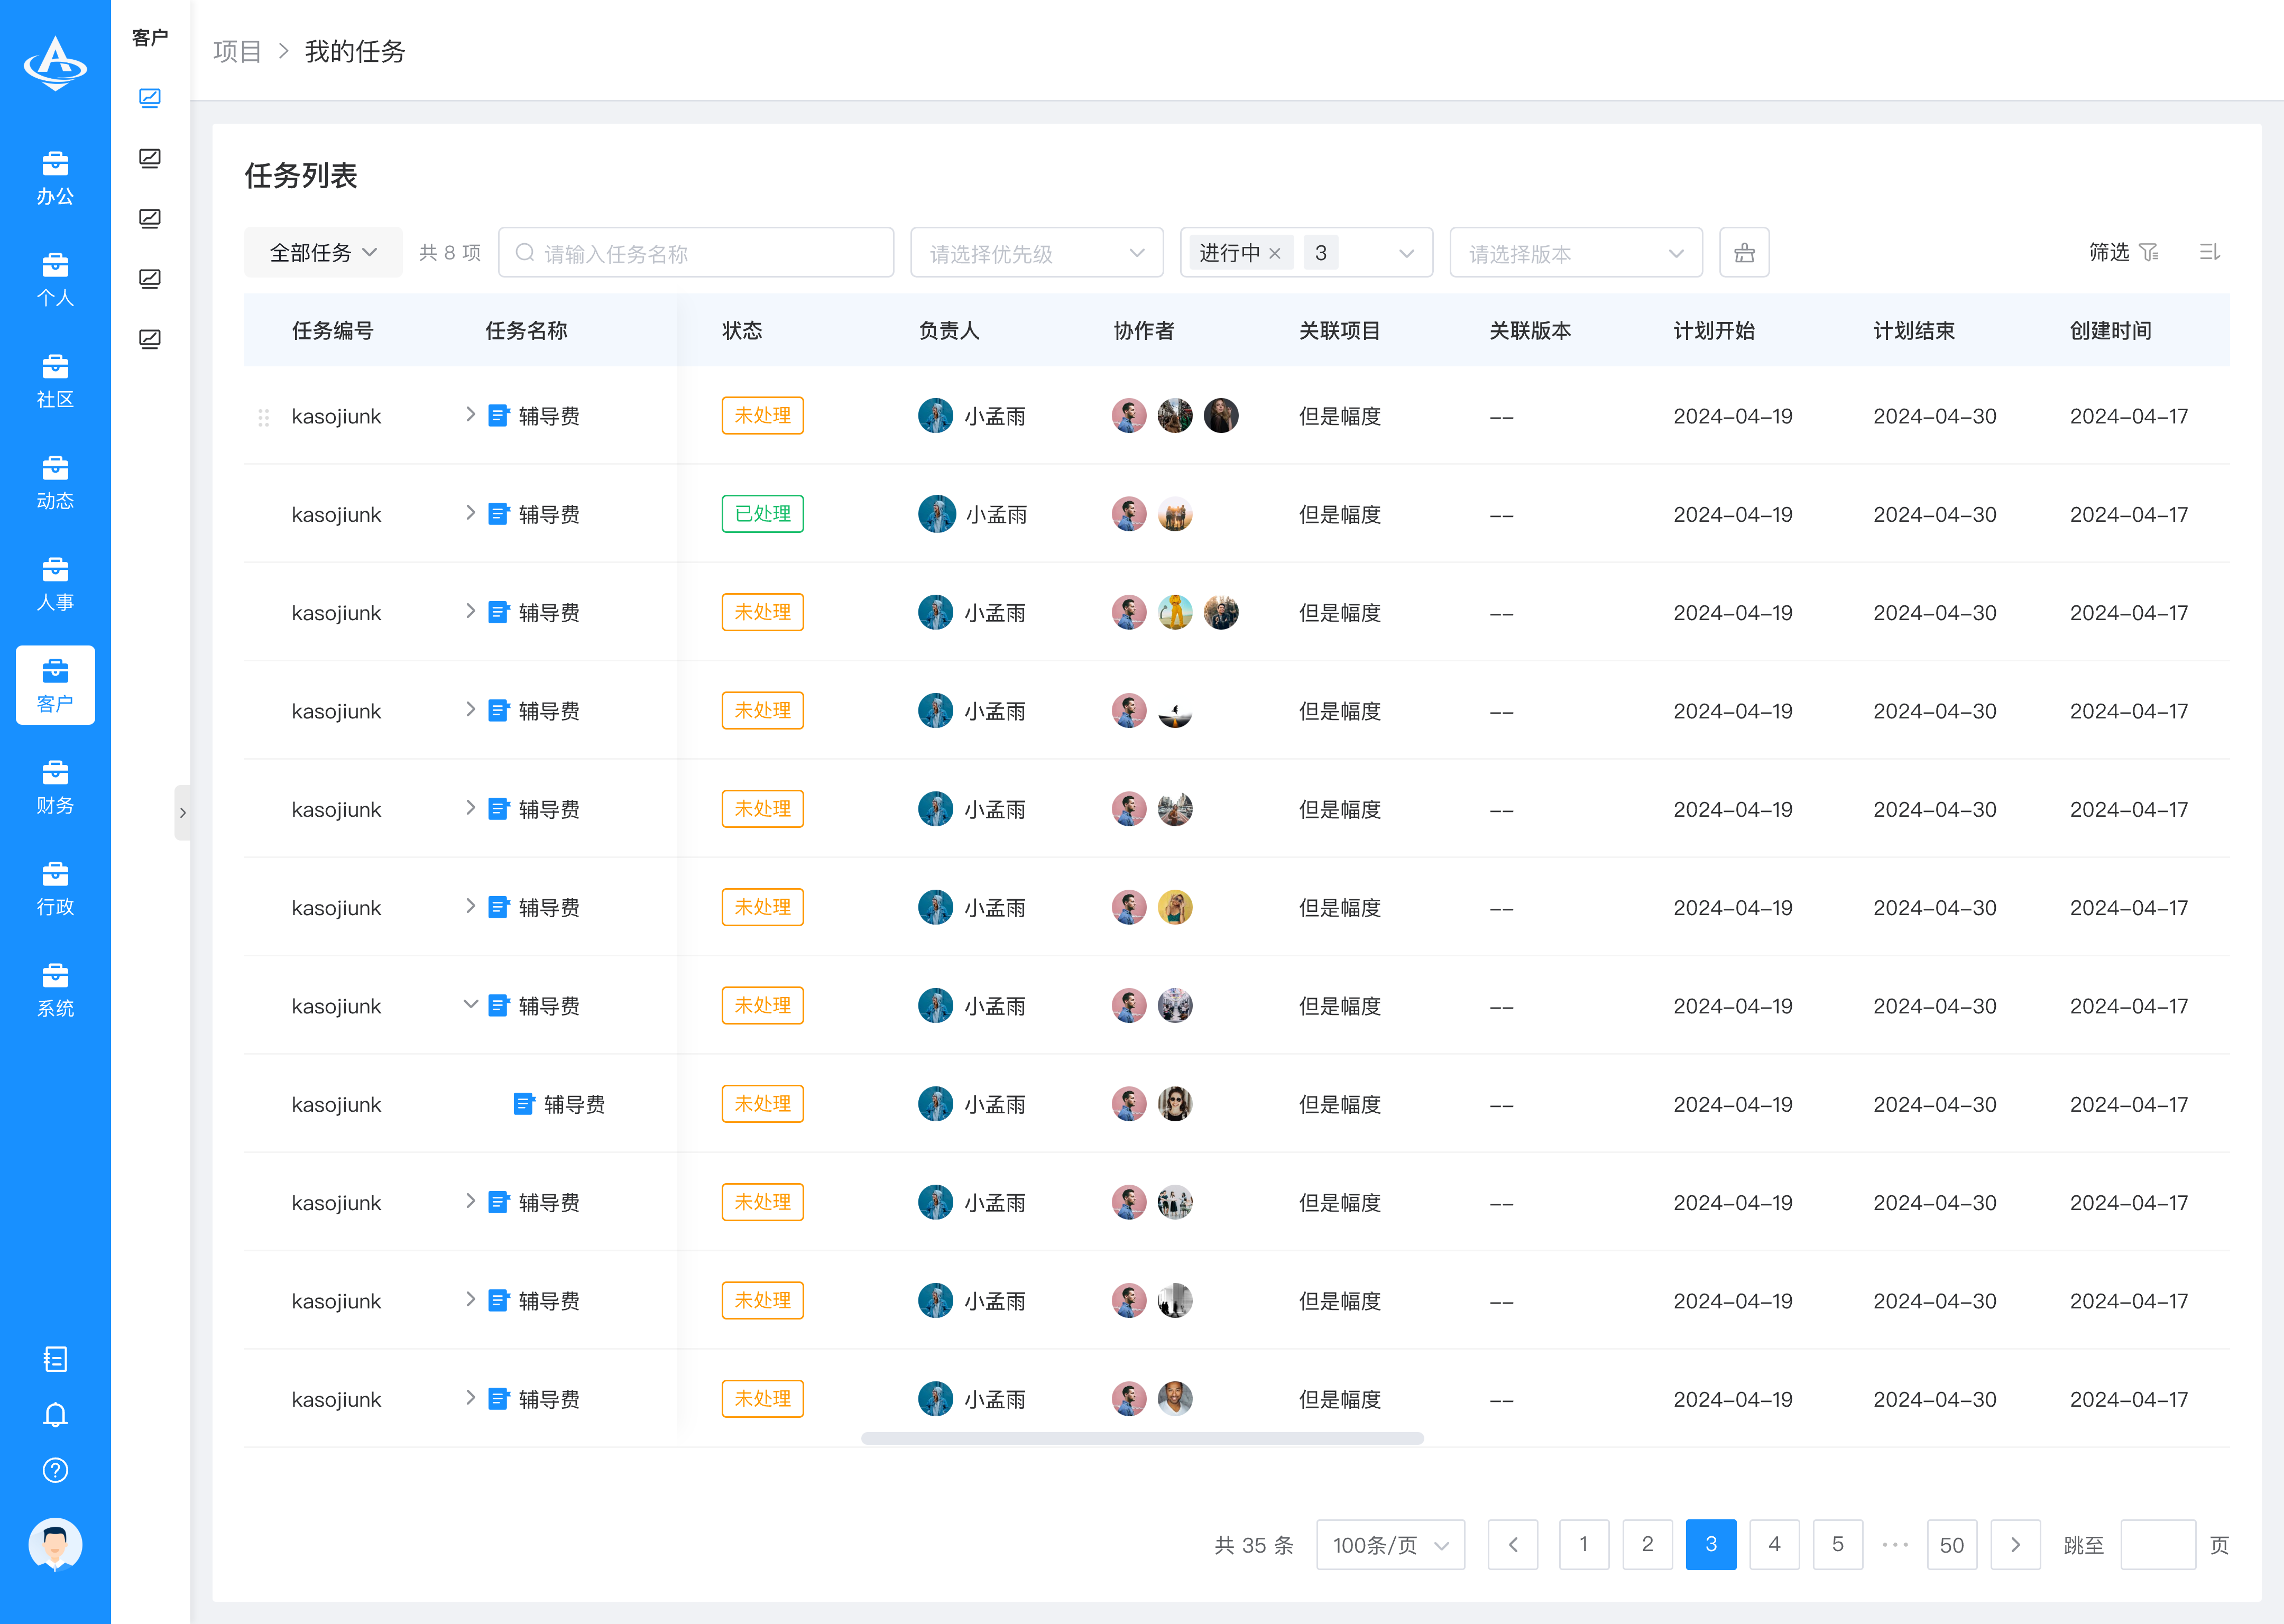Go to page 1
The width and height of the screenshot is (2284, 1624).
coord(1584,1545)
